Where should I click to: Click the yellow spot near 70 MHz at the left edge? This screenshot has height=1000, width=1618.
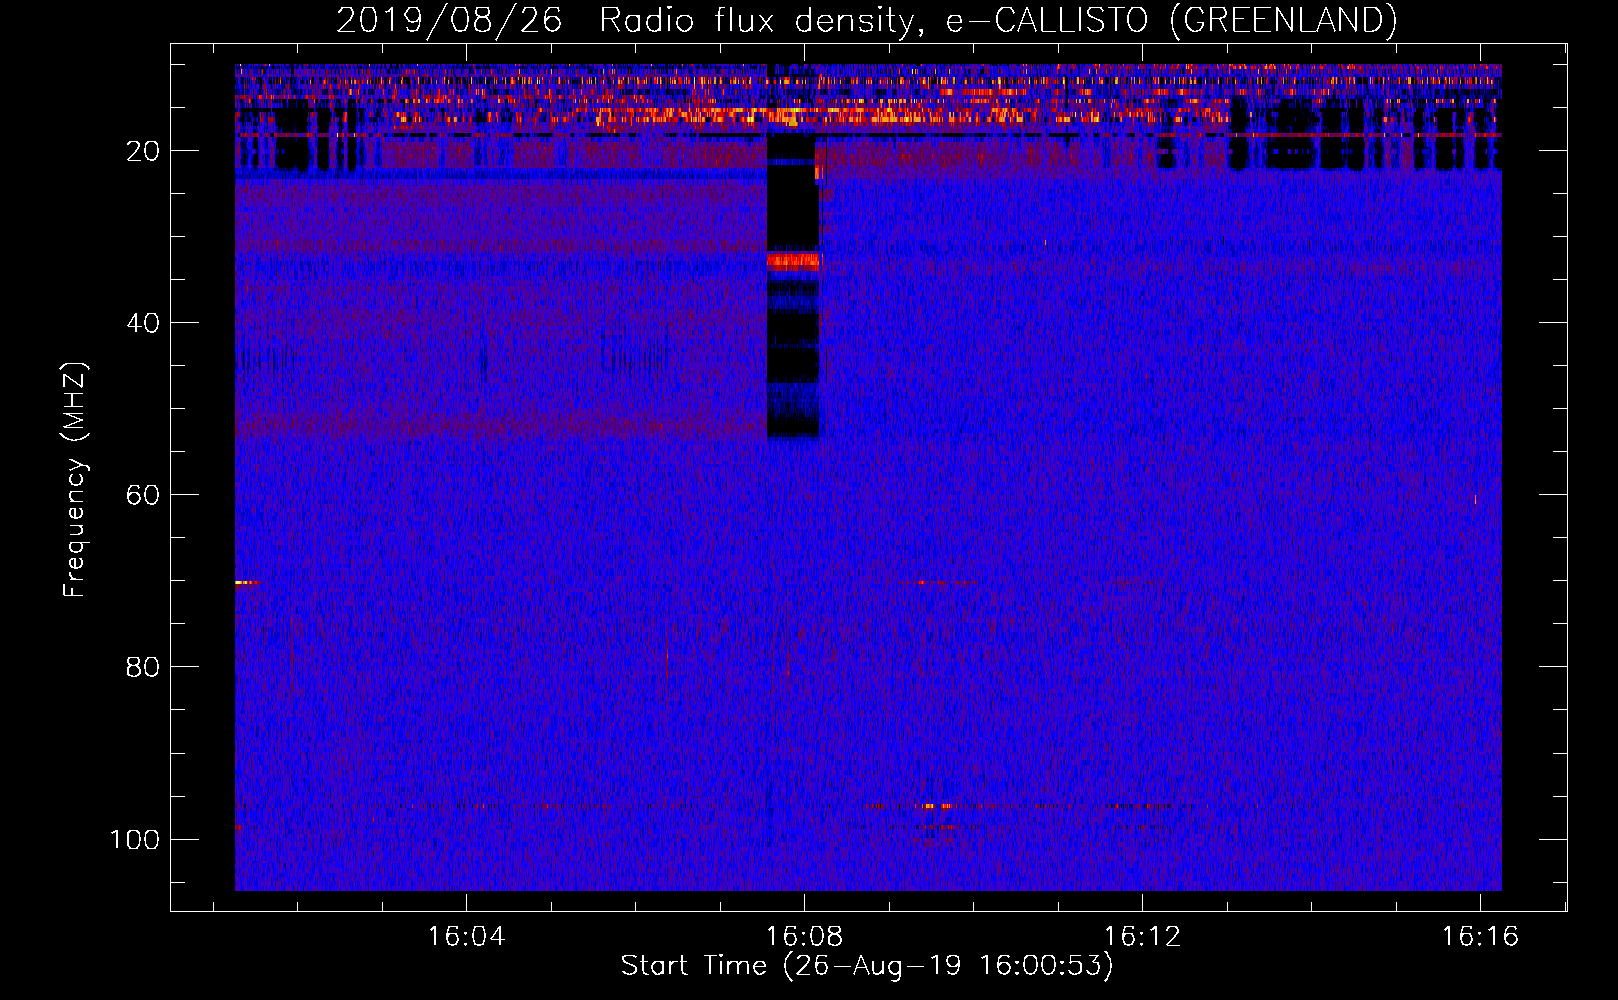tap(246, 582)
